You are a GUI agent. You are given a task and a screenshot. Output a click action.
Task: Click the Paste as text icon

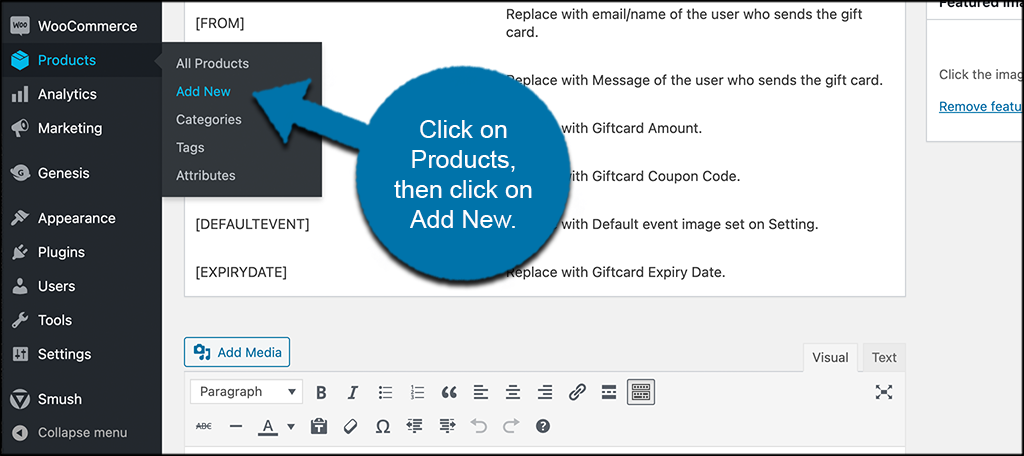[x=319, y=426]
